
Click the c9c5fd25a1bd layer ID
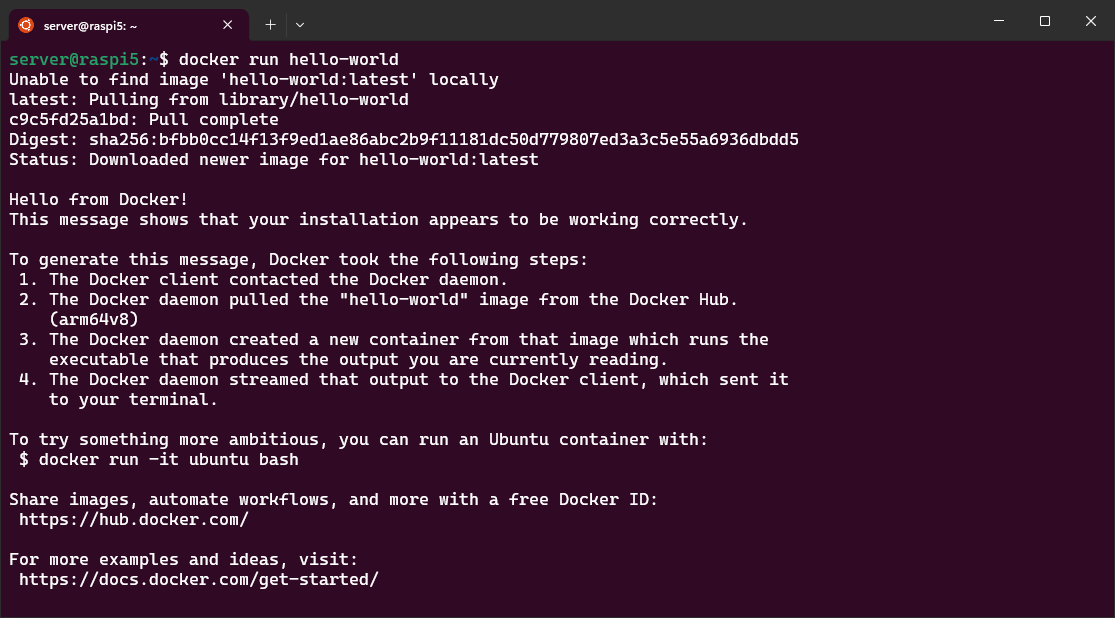pos(69,119)
